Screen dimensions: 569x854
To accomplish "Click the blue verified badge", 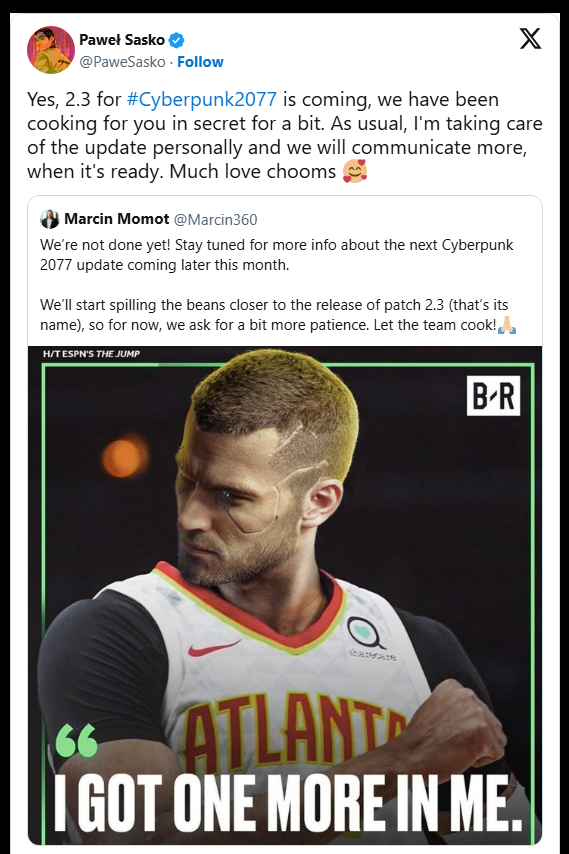I will (x=176, y=40).
